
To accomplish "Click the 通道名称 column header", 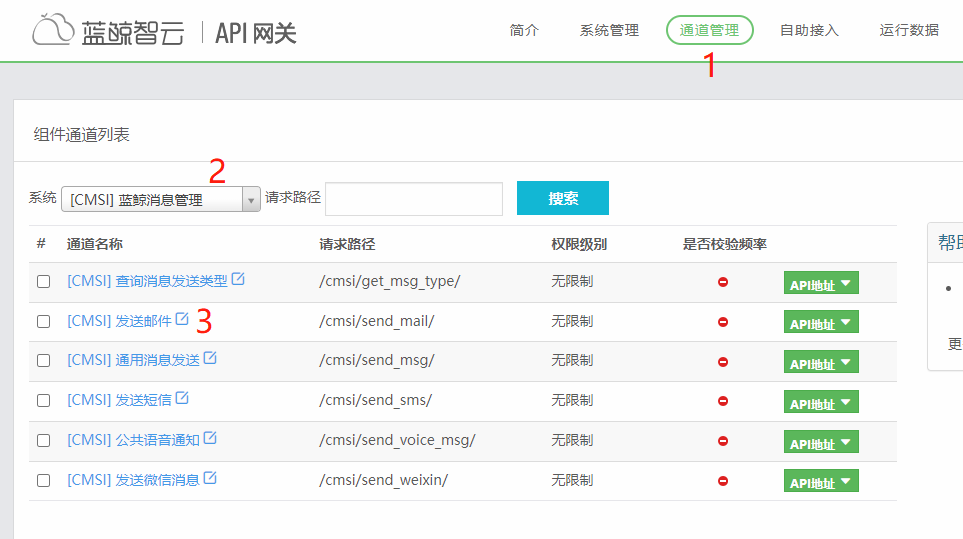I will click(95, 244).
